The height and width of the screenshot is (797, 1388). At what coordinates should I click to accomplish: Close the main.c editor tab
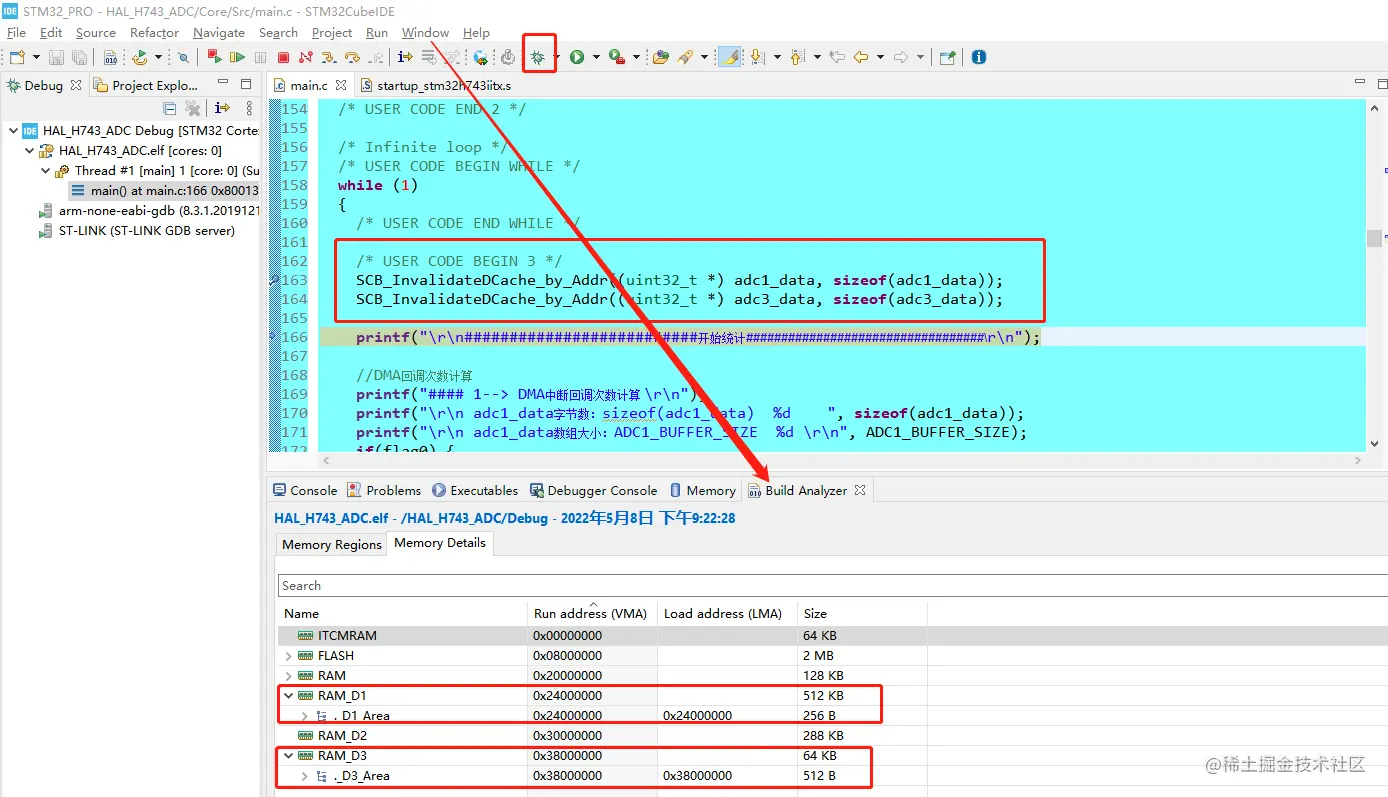(341, 86)
